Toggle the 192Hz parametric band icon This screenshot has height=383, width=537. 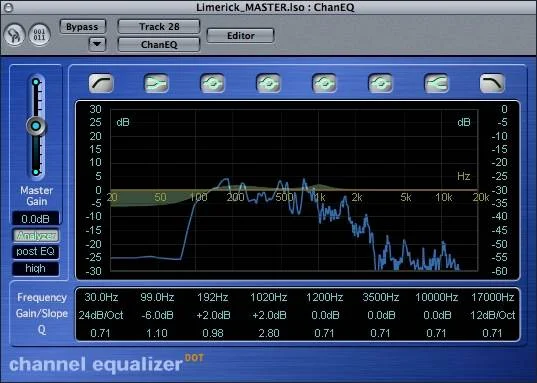212,83
